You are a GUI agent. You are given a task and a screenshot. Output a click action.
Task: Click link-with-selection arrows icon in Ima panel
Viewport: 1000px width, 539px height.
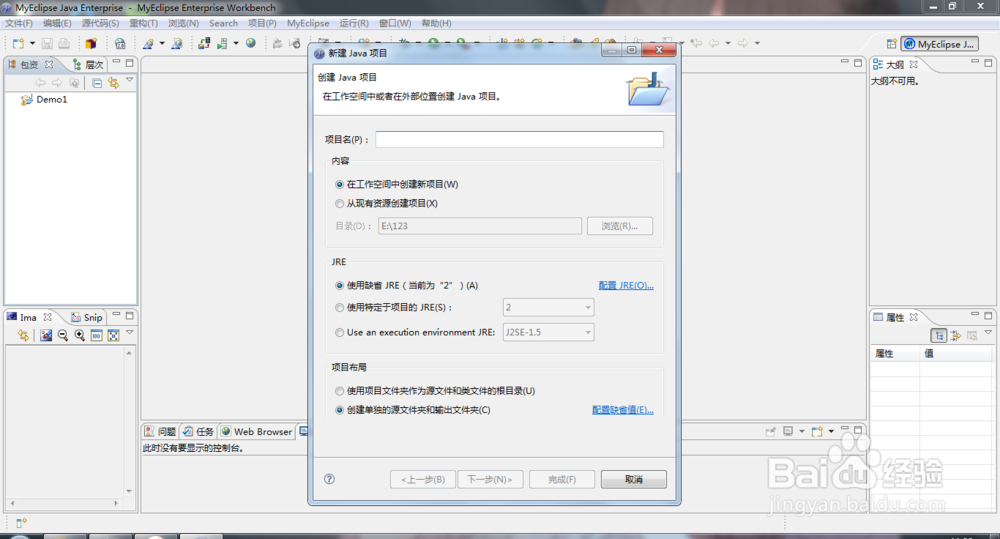coord(24,335)
